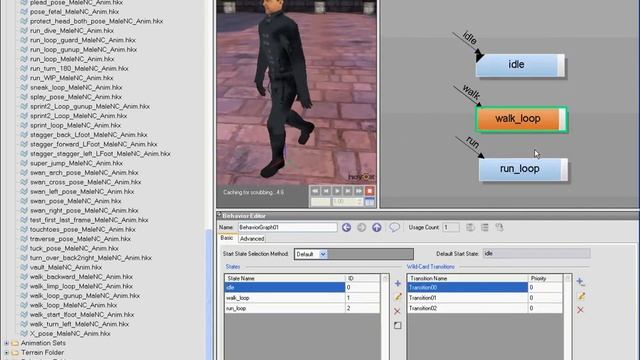Click the list icon after Usage Count
The height and width of the screenshot is (360, 640).
(485, 227)
